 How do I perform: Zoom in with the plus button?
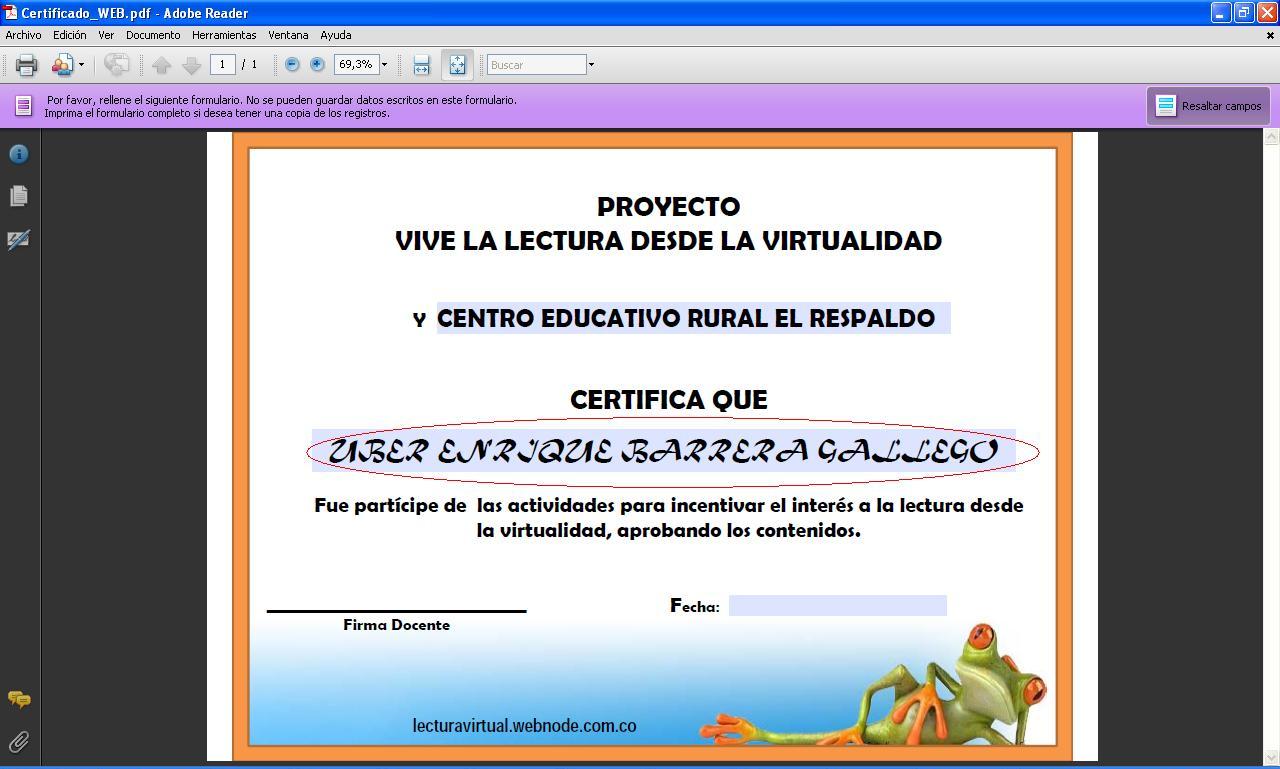[317, 64]
